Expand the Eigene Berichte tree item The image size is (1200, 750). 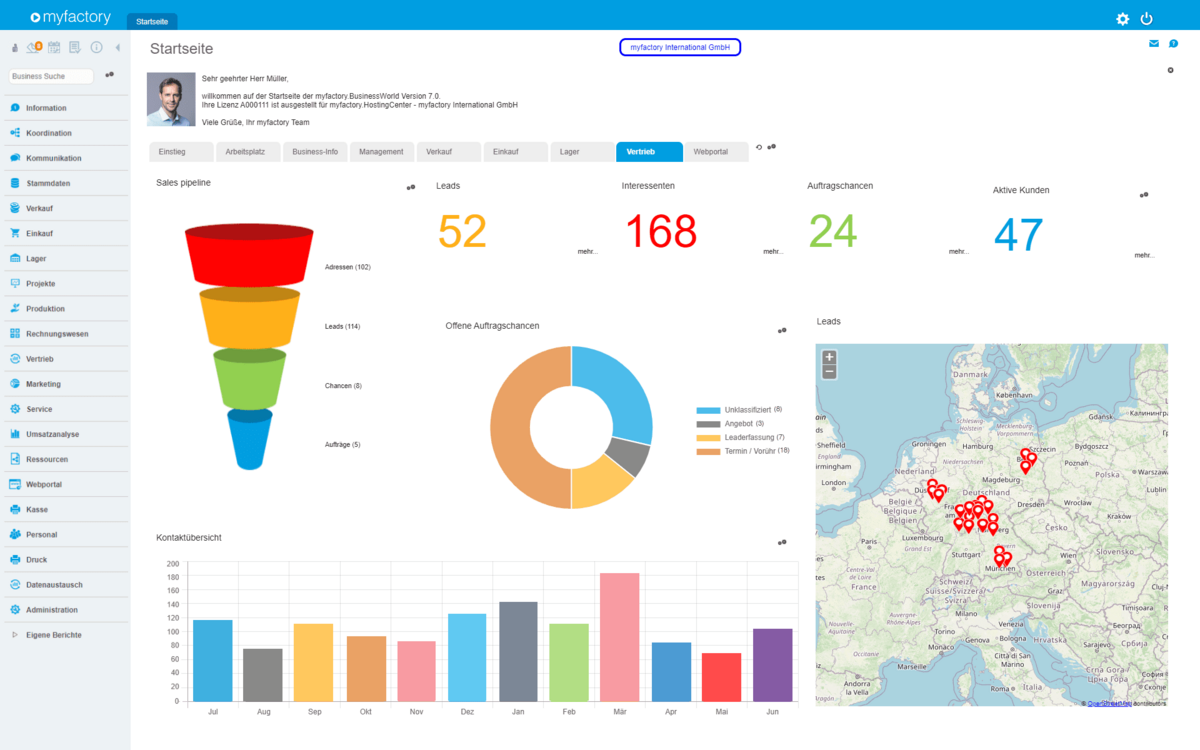pyautogui.click(x=15, y=635)
